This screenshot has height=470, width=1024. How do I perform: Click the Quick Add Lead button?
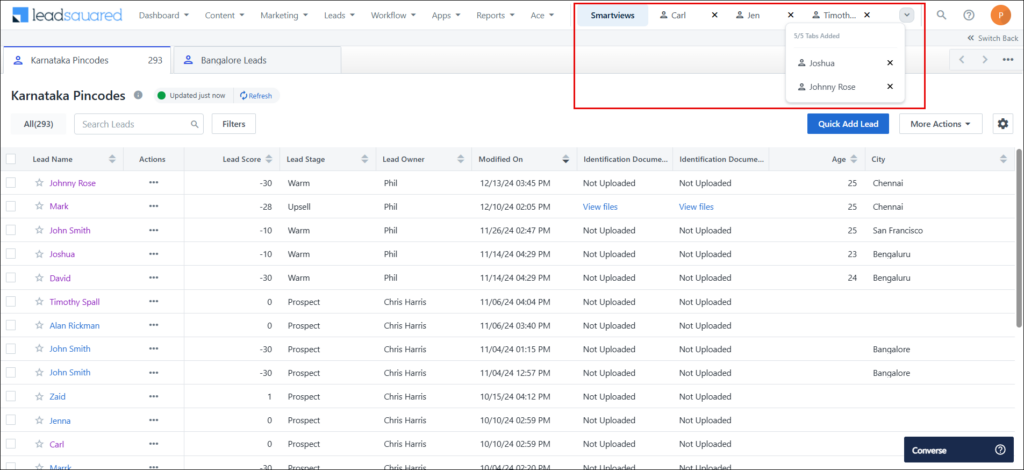pos(847,124)
